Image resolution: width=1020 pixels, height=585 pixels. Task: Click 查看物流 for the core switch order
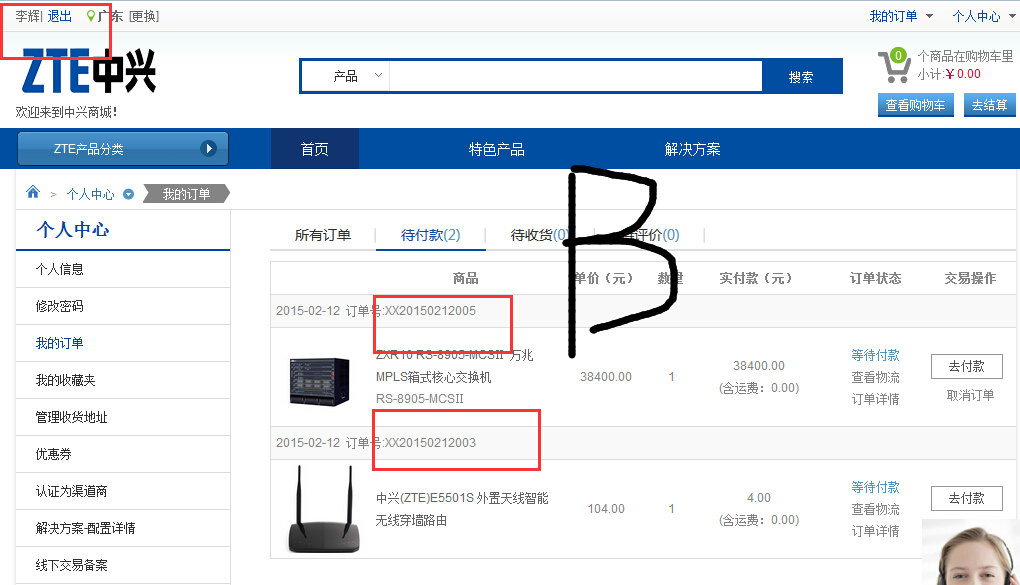tap(875, 377)
